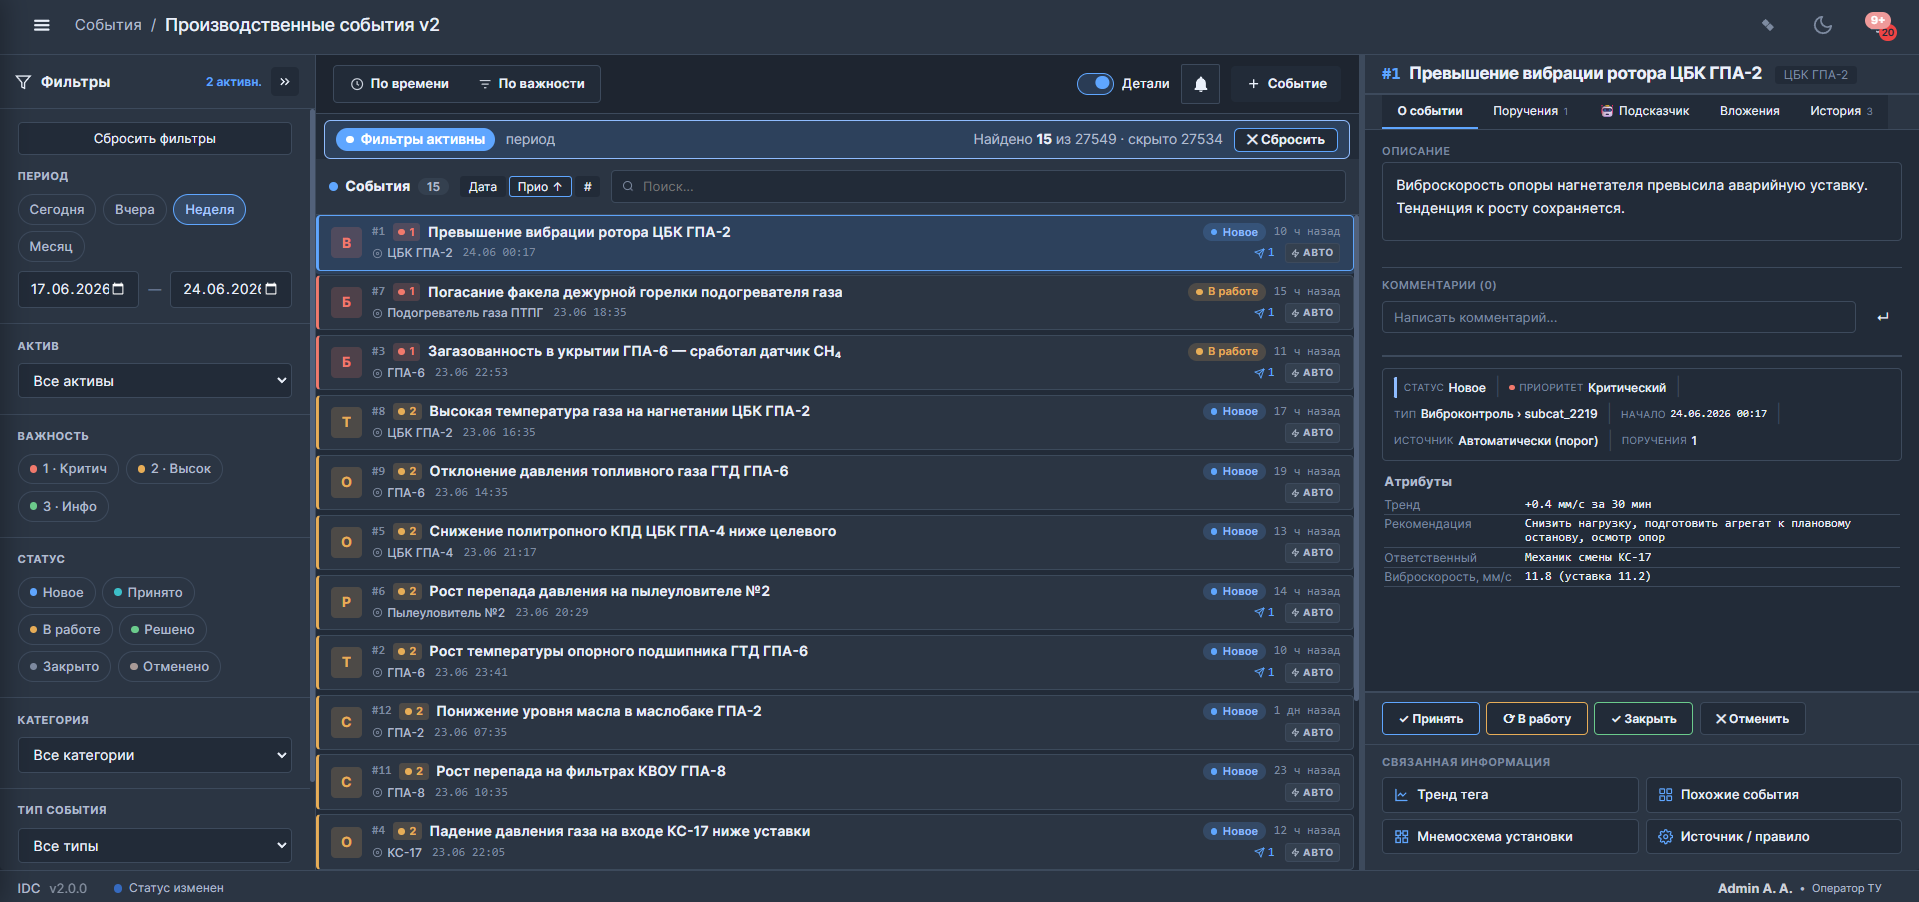Select the О событии tab
Screen dimensions: 1919x902
pyautogui.click(x=1430, y=111)
